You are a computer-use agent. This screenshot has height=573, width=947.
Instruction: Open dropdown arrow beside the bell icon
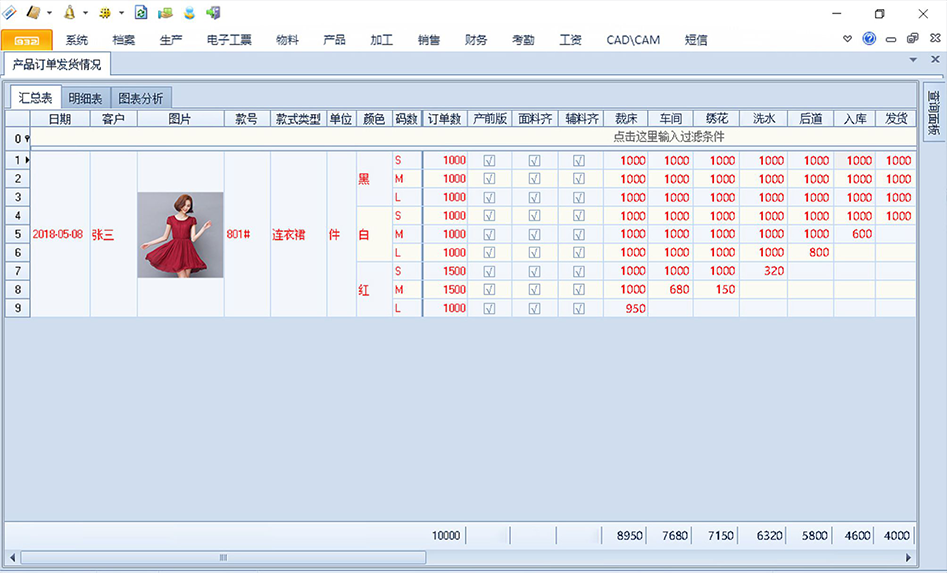click(x=85, y=13)
